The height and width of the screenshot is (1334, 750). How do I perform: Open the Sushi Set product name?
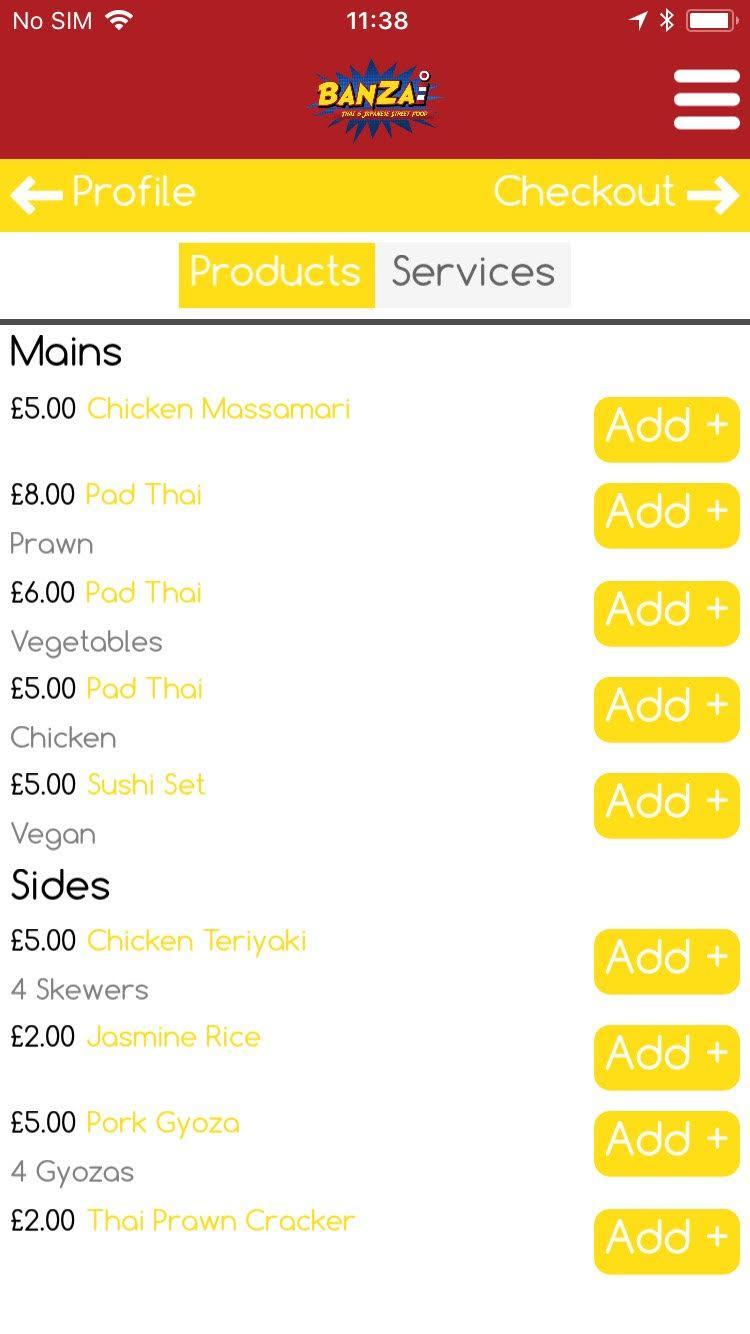pyautogui.click(x=146, y=785)
